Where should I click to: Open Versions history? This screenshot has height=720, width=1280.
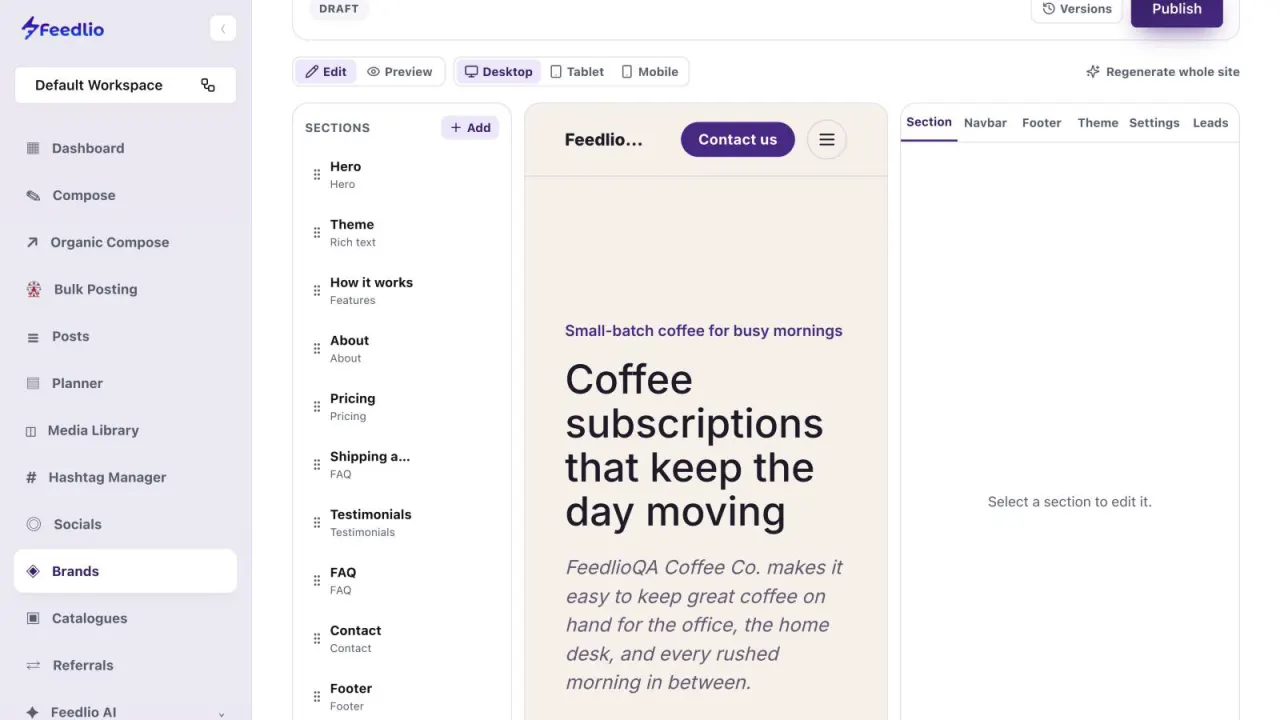[x=1077, y=9]
